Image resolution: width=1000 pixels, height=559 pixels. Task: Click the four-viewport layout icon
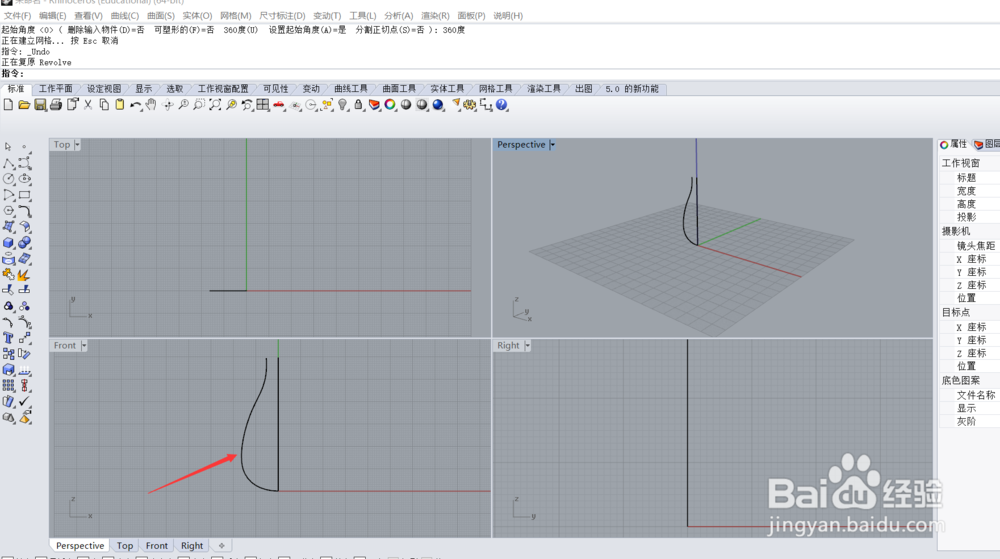tap(263, 105)
